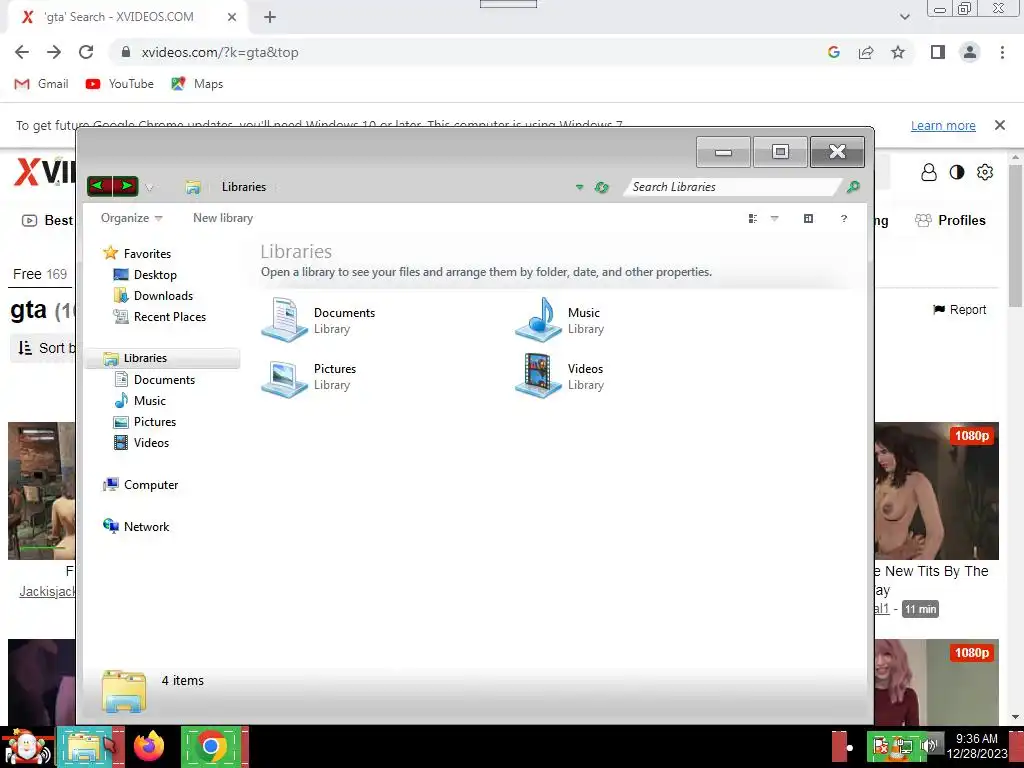The image size is (1024, 768).
Task: Open the Chrome profile avatar
Action: (970, 52)
